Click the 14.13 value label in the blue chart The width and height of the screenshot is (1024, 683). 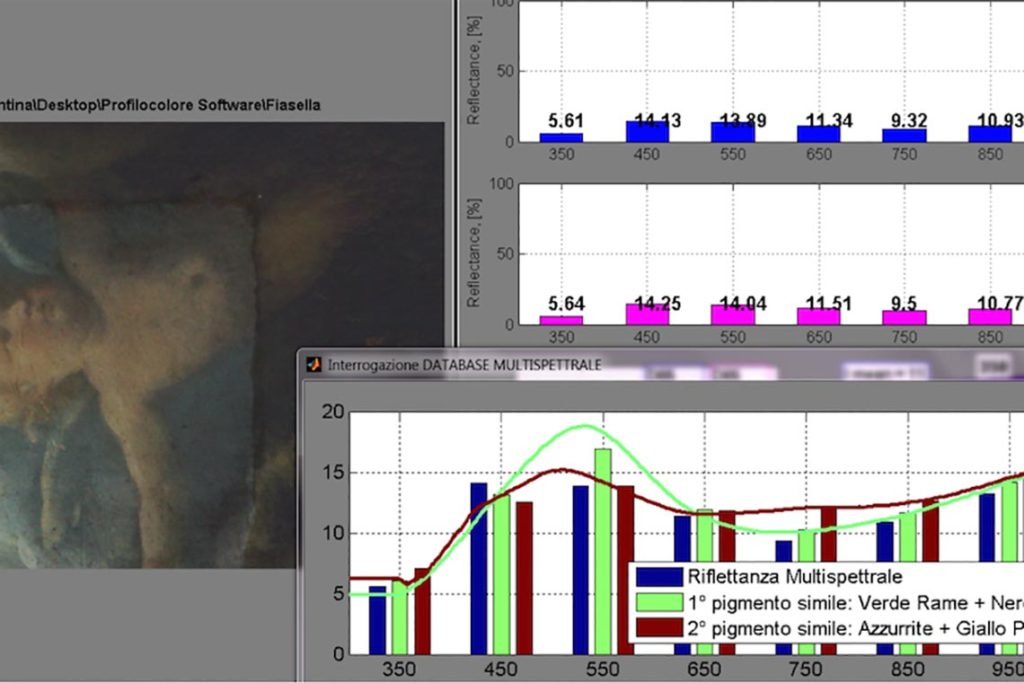[658, 121]
